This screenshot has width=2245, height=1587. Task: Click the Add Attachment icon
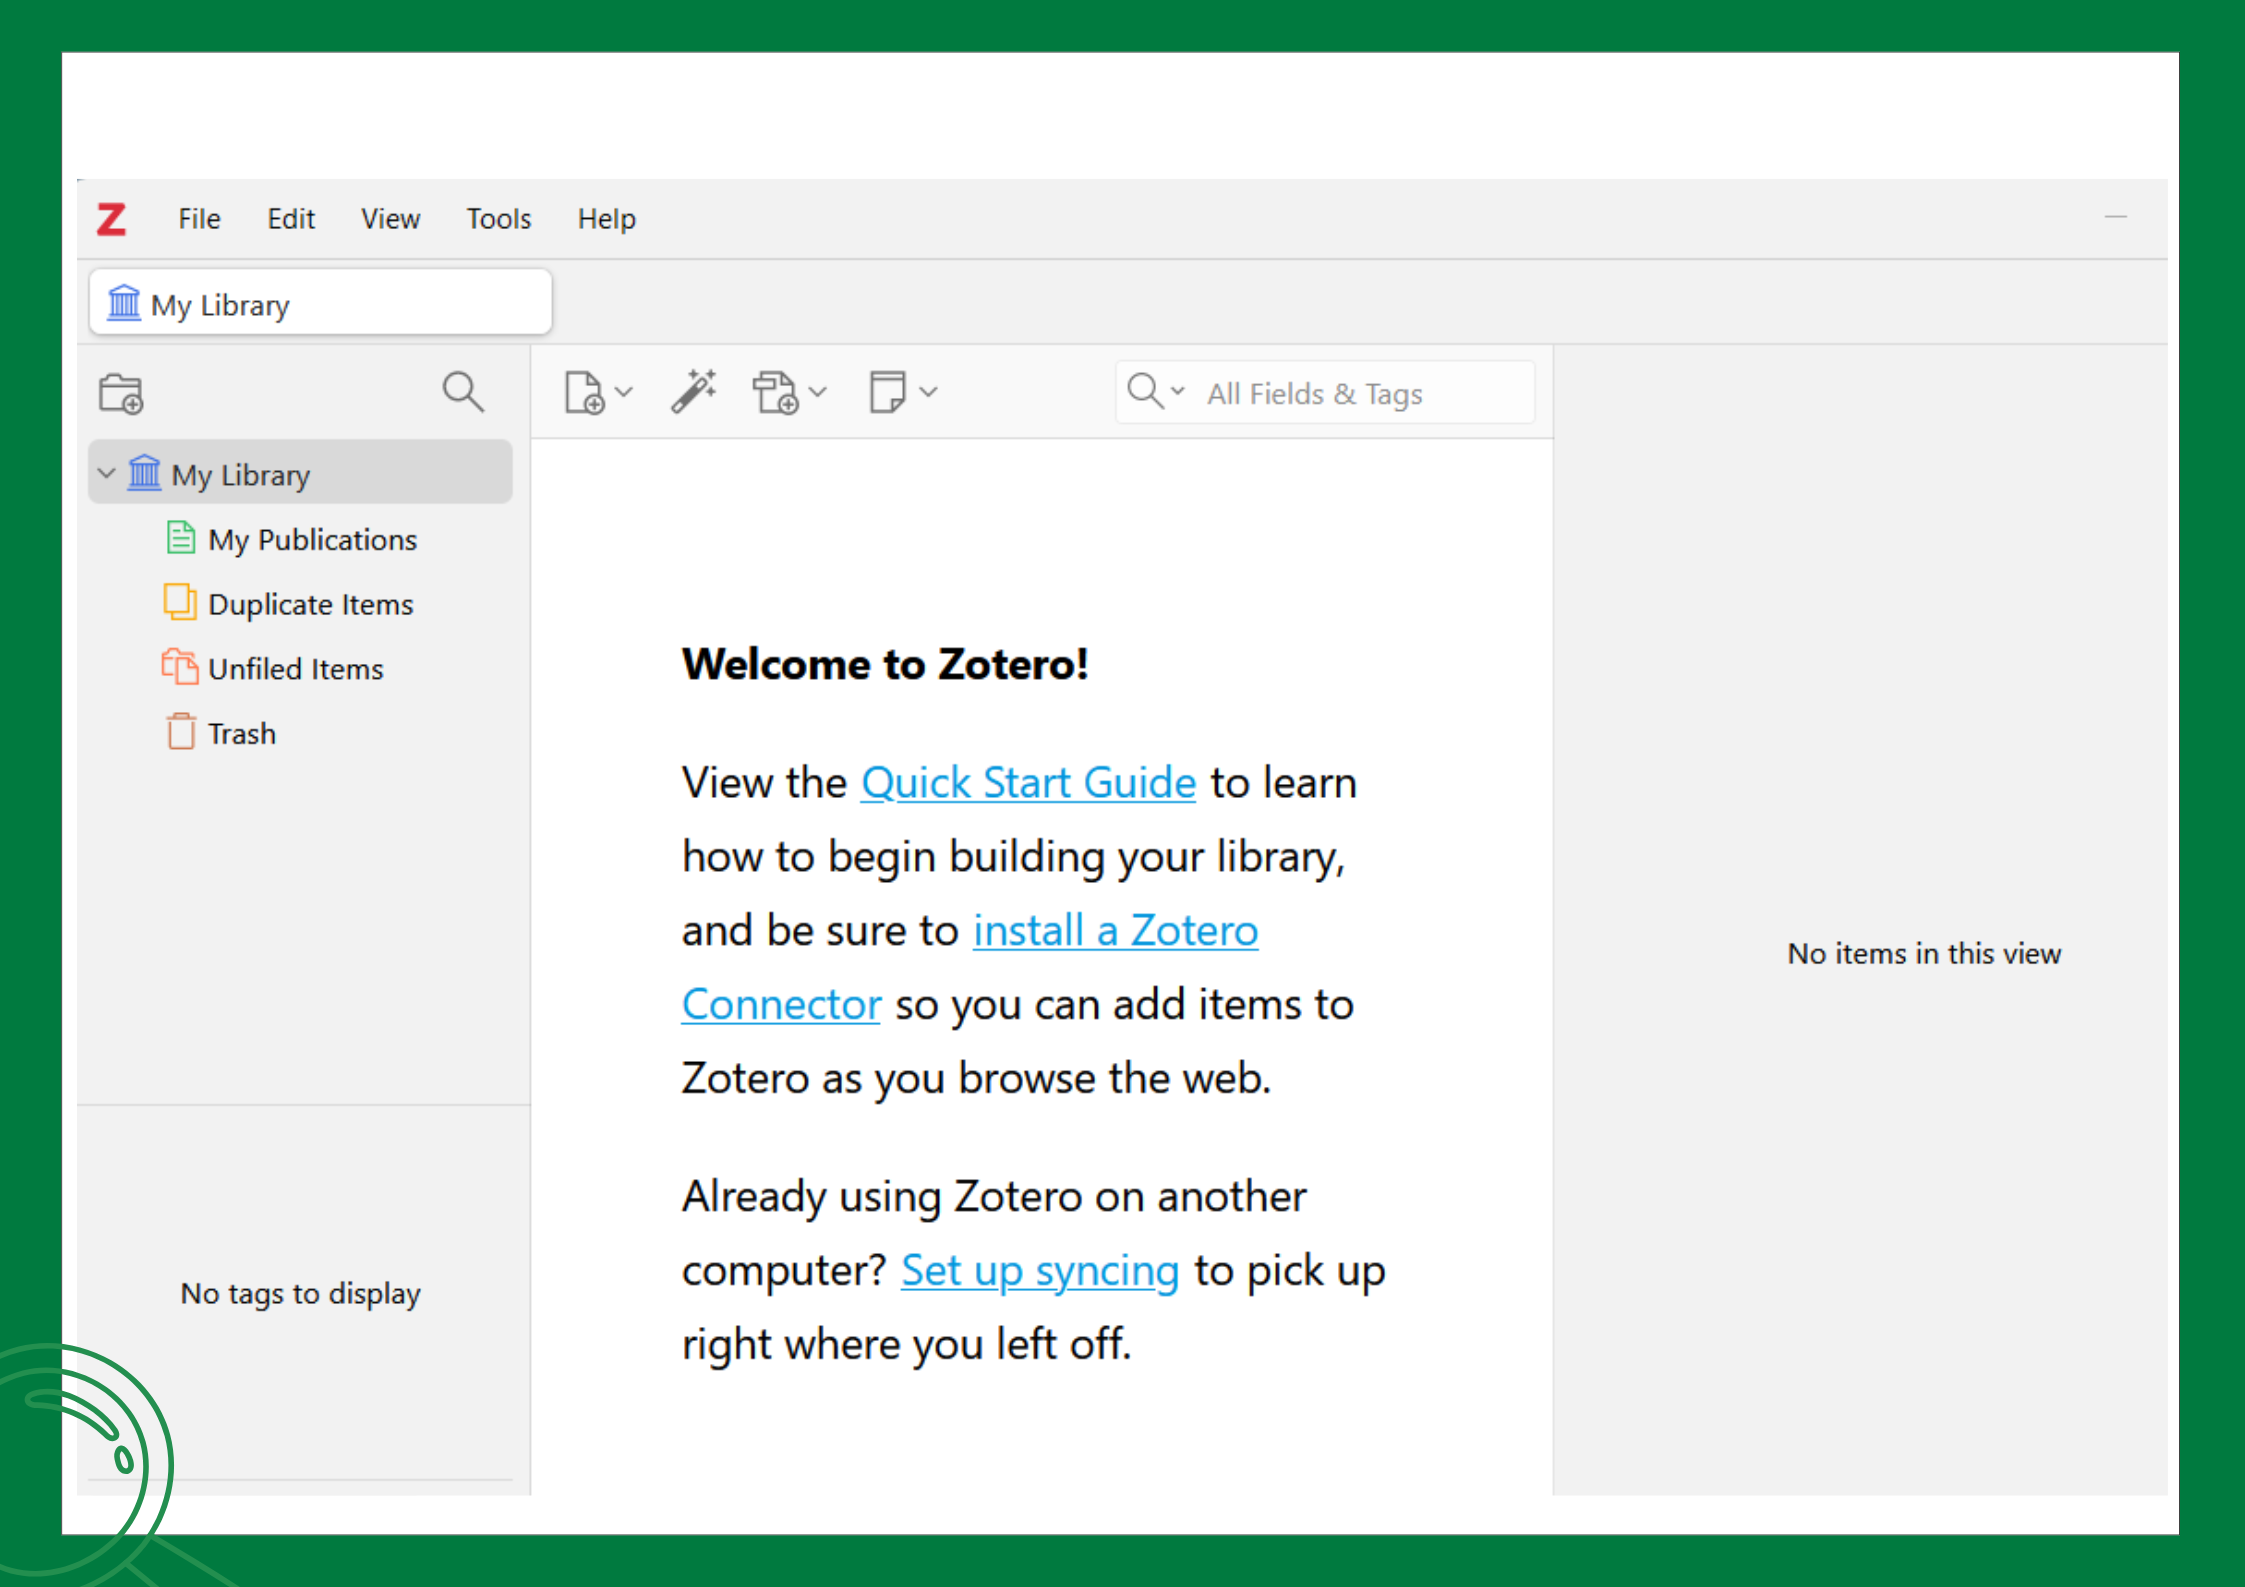click(x=776, y=392)
